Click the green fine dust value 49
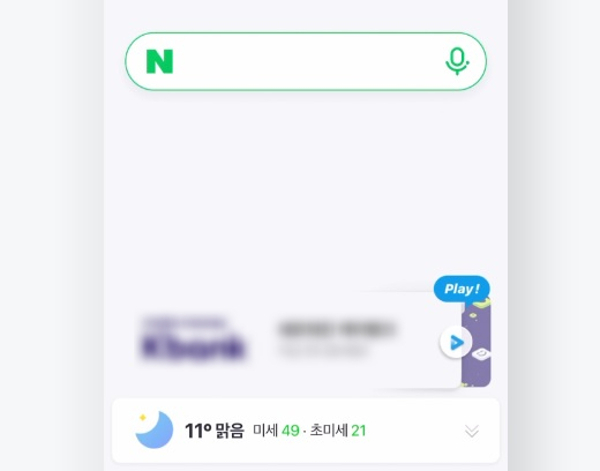Screen dimensions: 600x471 290,431
